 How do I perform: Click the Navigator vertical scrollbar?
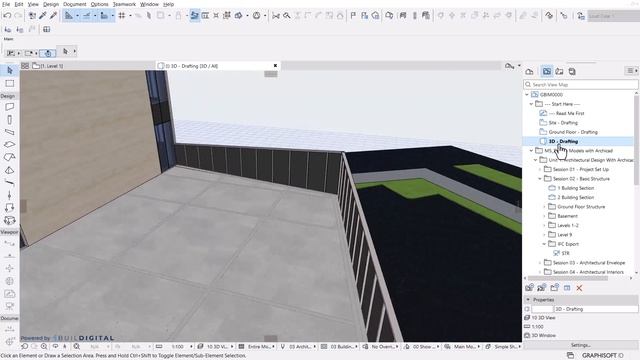(636, 141)
